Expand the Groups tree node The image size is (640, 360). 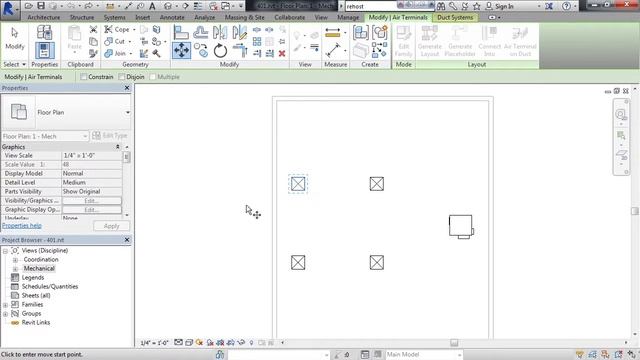(5, 314)
